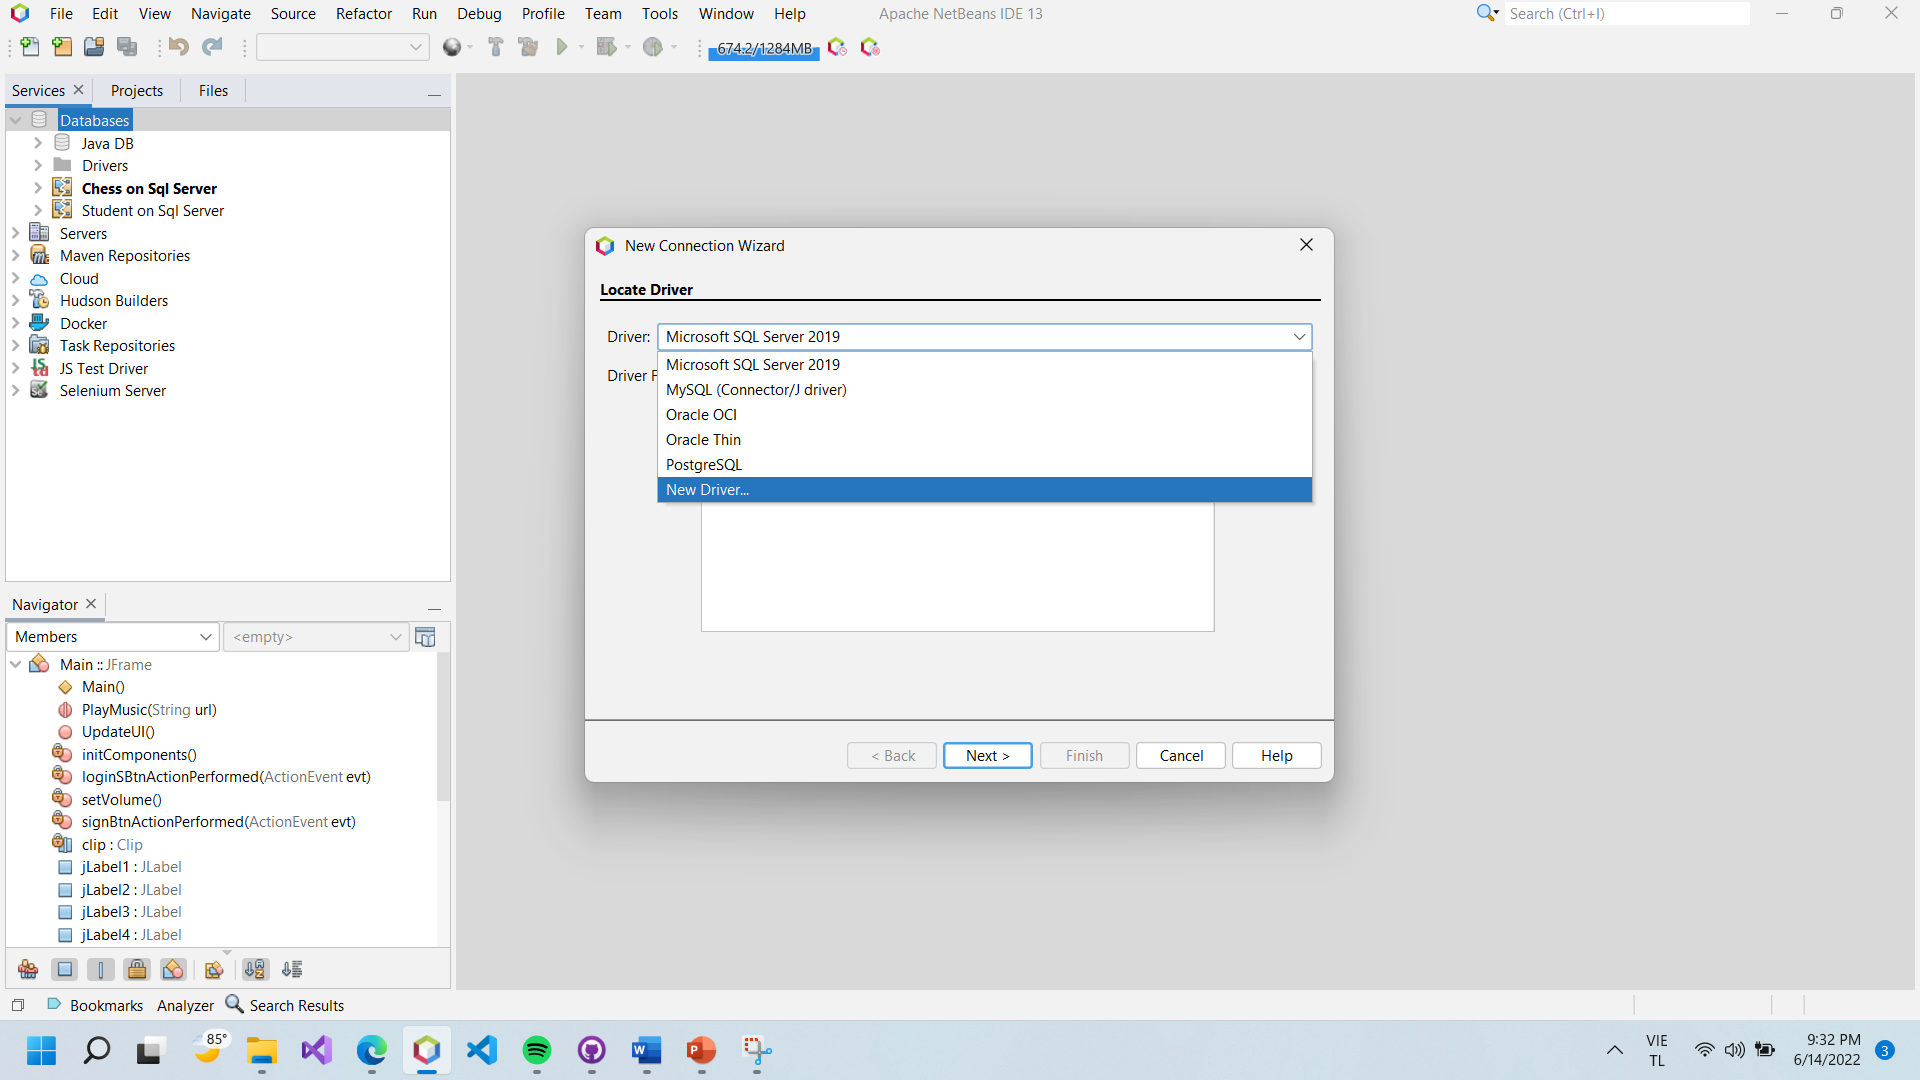This screenshot has width=1920, height=1080.
Task: Open Microsoft Edge from the taskbar
Action: click(372, 1050)
